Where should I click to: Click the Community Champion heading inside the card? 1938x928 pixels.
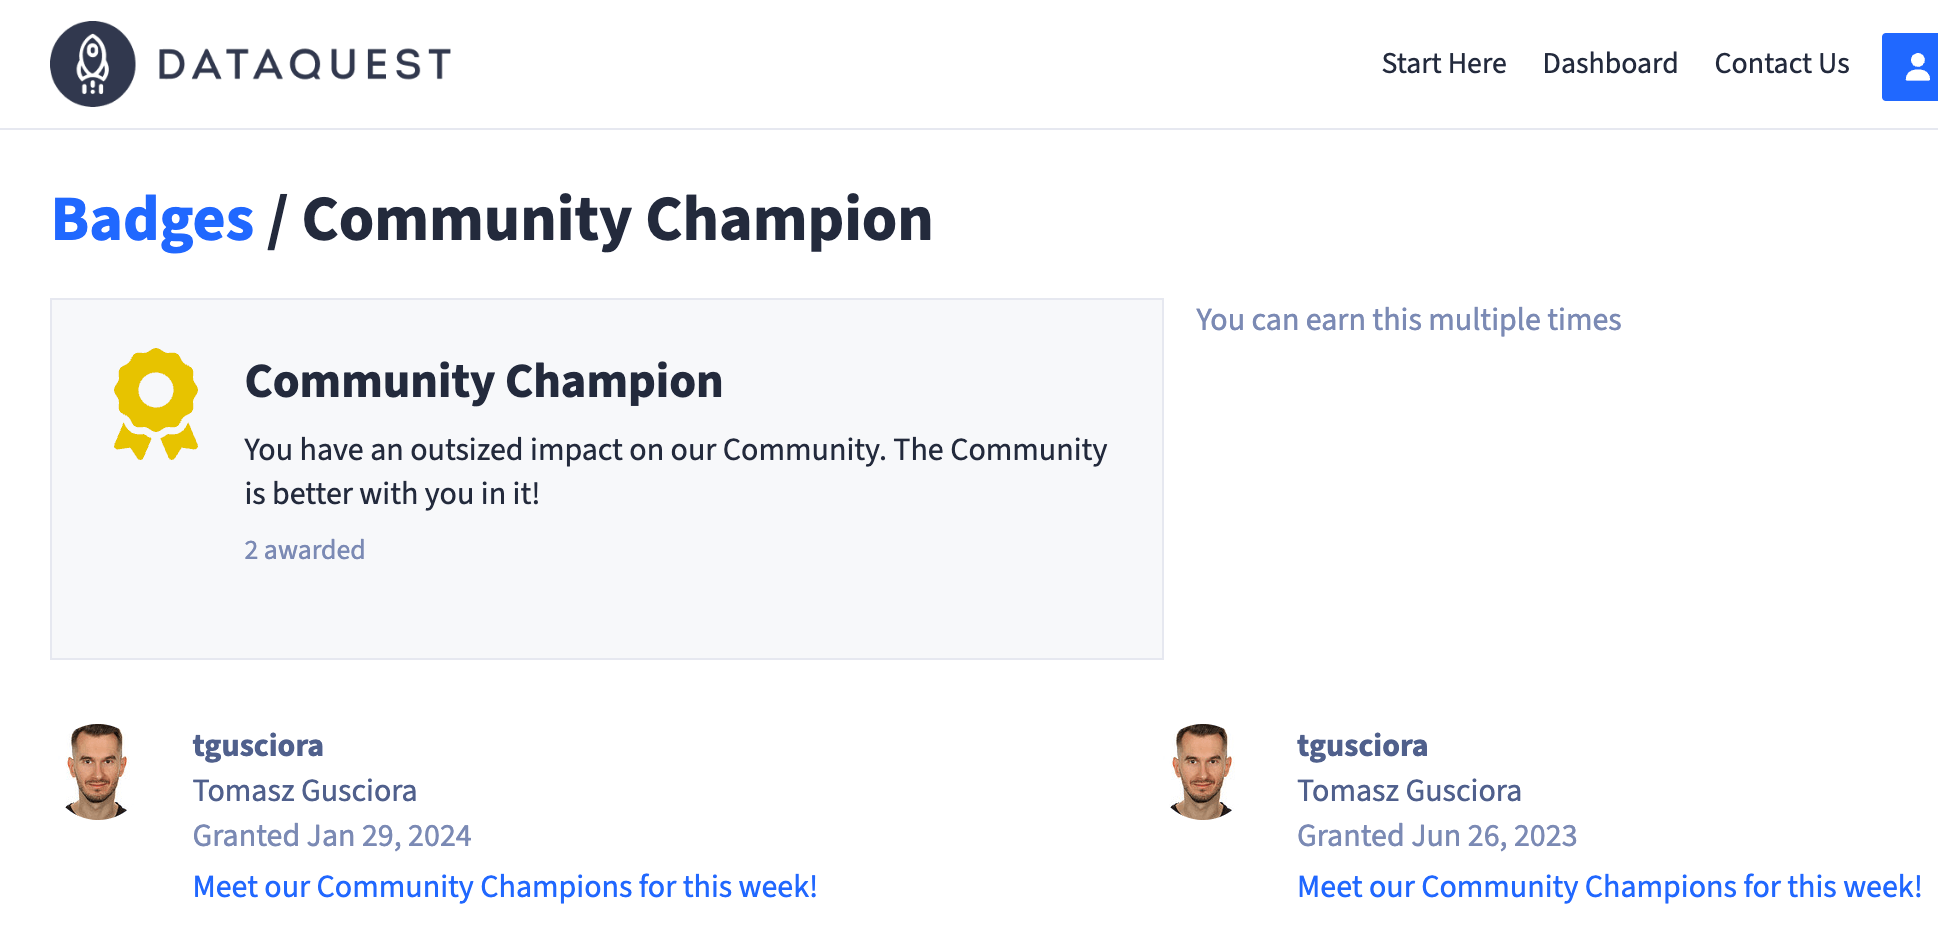484,380
